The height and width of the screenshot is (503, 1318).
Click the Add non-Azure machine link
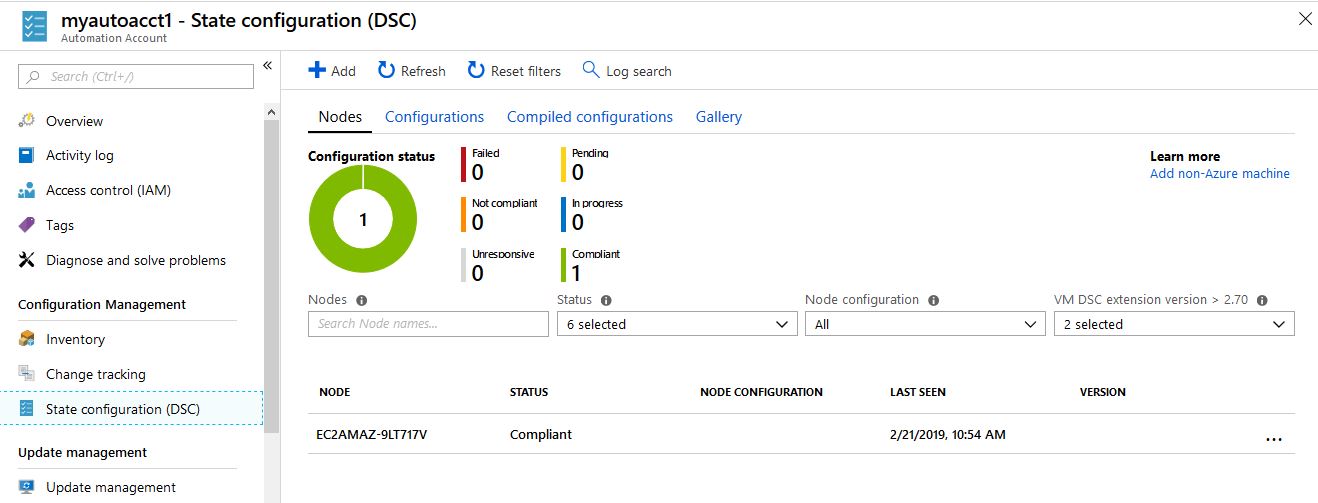click(1219, 174)
